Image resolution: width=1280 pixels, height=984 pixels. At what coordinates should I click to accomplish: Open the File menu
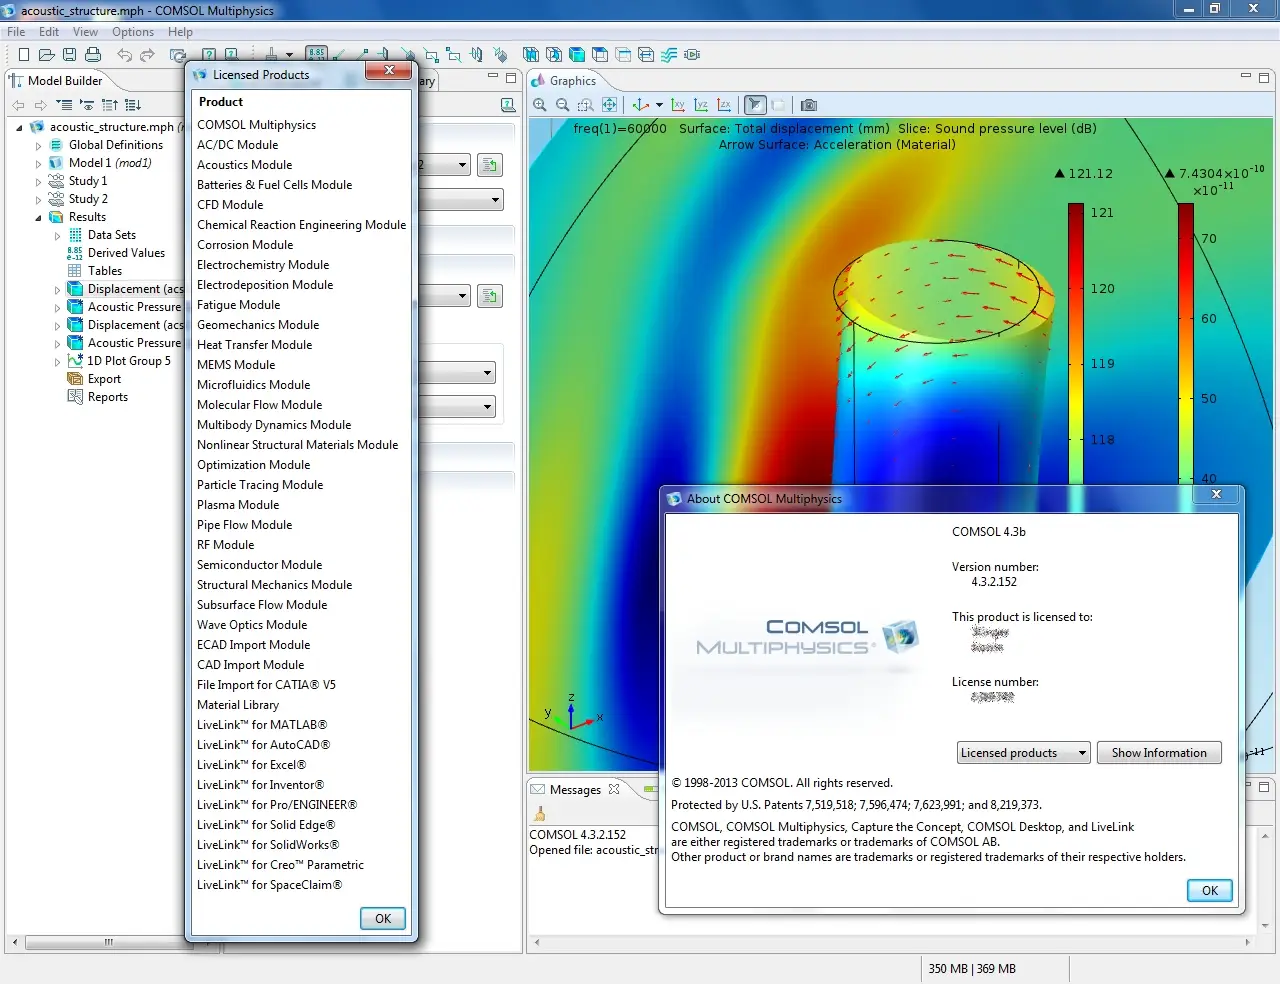tap(16, 32)
